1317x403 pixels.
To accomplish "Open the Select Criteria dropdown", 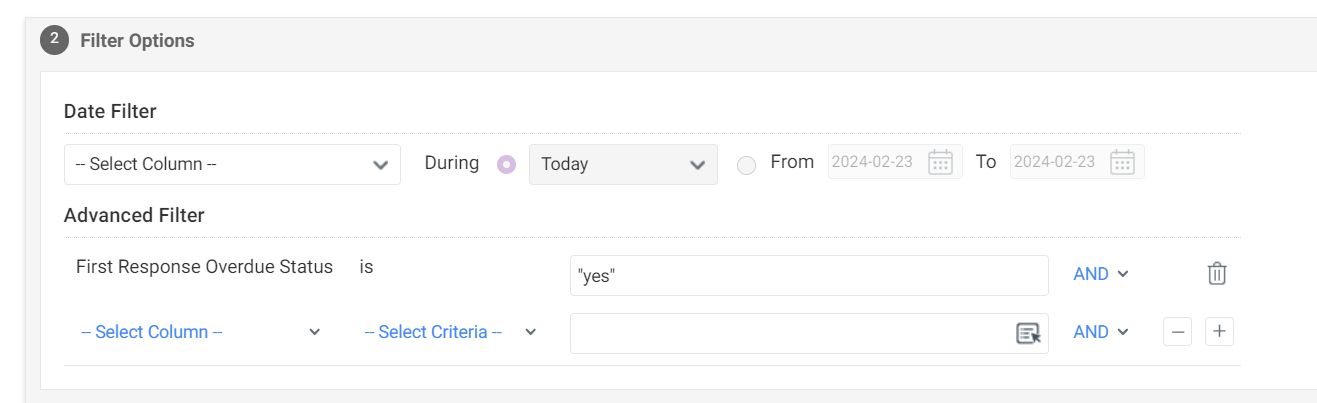I will coord(450,332).
